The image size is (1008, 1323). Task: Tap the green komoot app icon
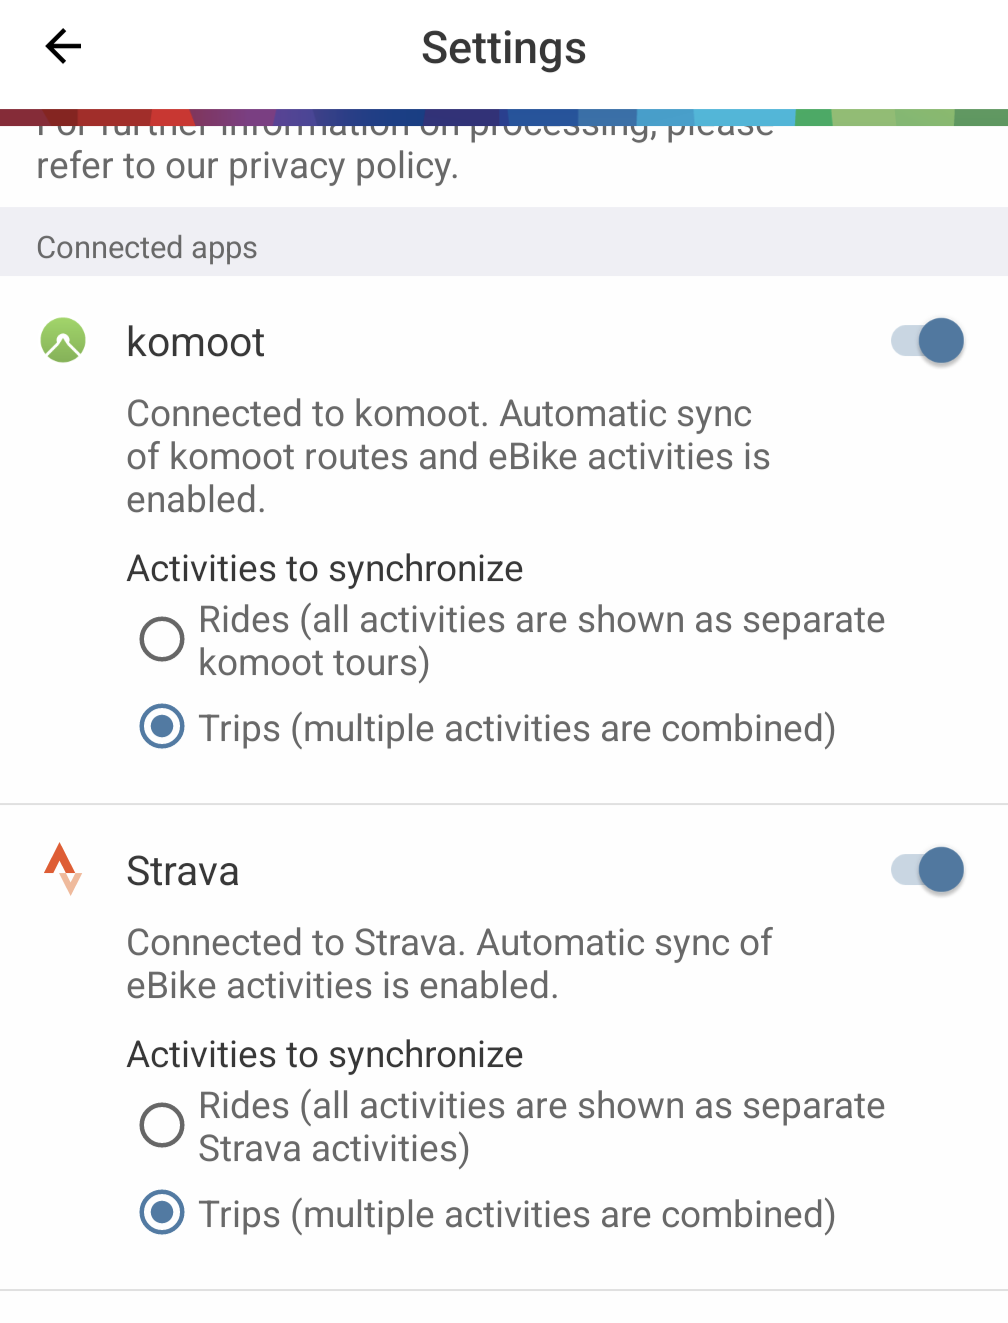63,341
